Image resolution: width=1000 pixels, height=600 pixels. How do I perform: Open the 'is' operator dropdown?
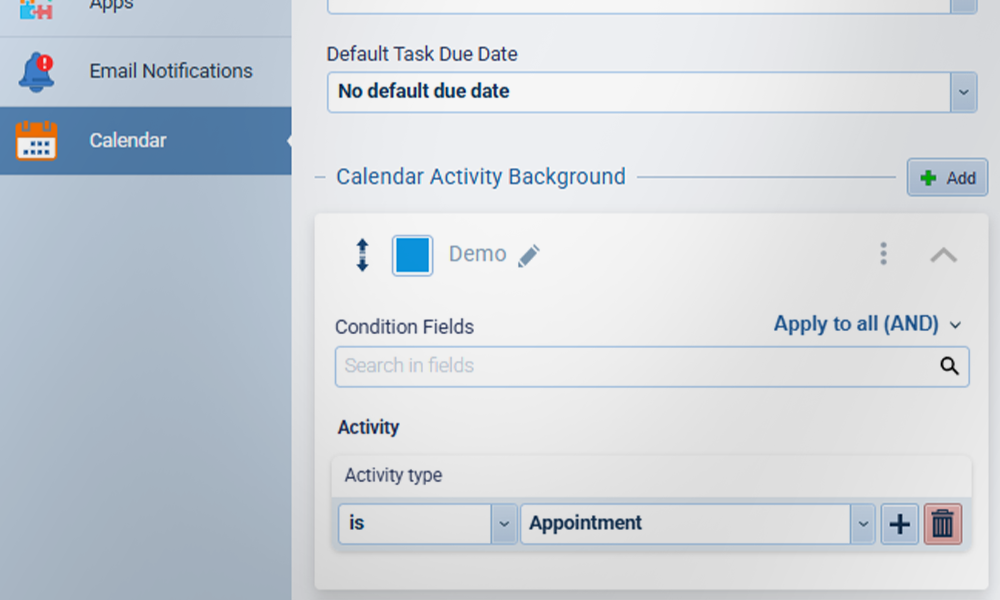pos(504,524)
